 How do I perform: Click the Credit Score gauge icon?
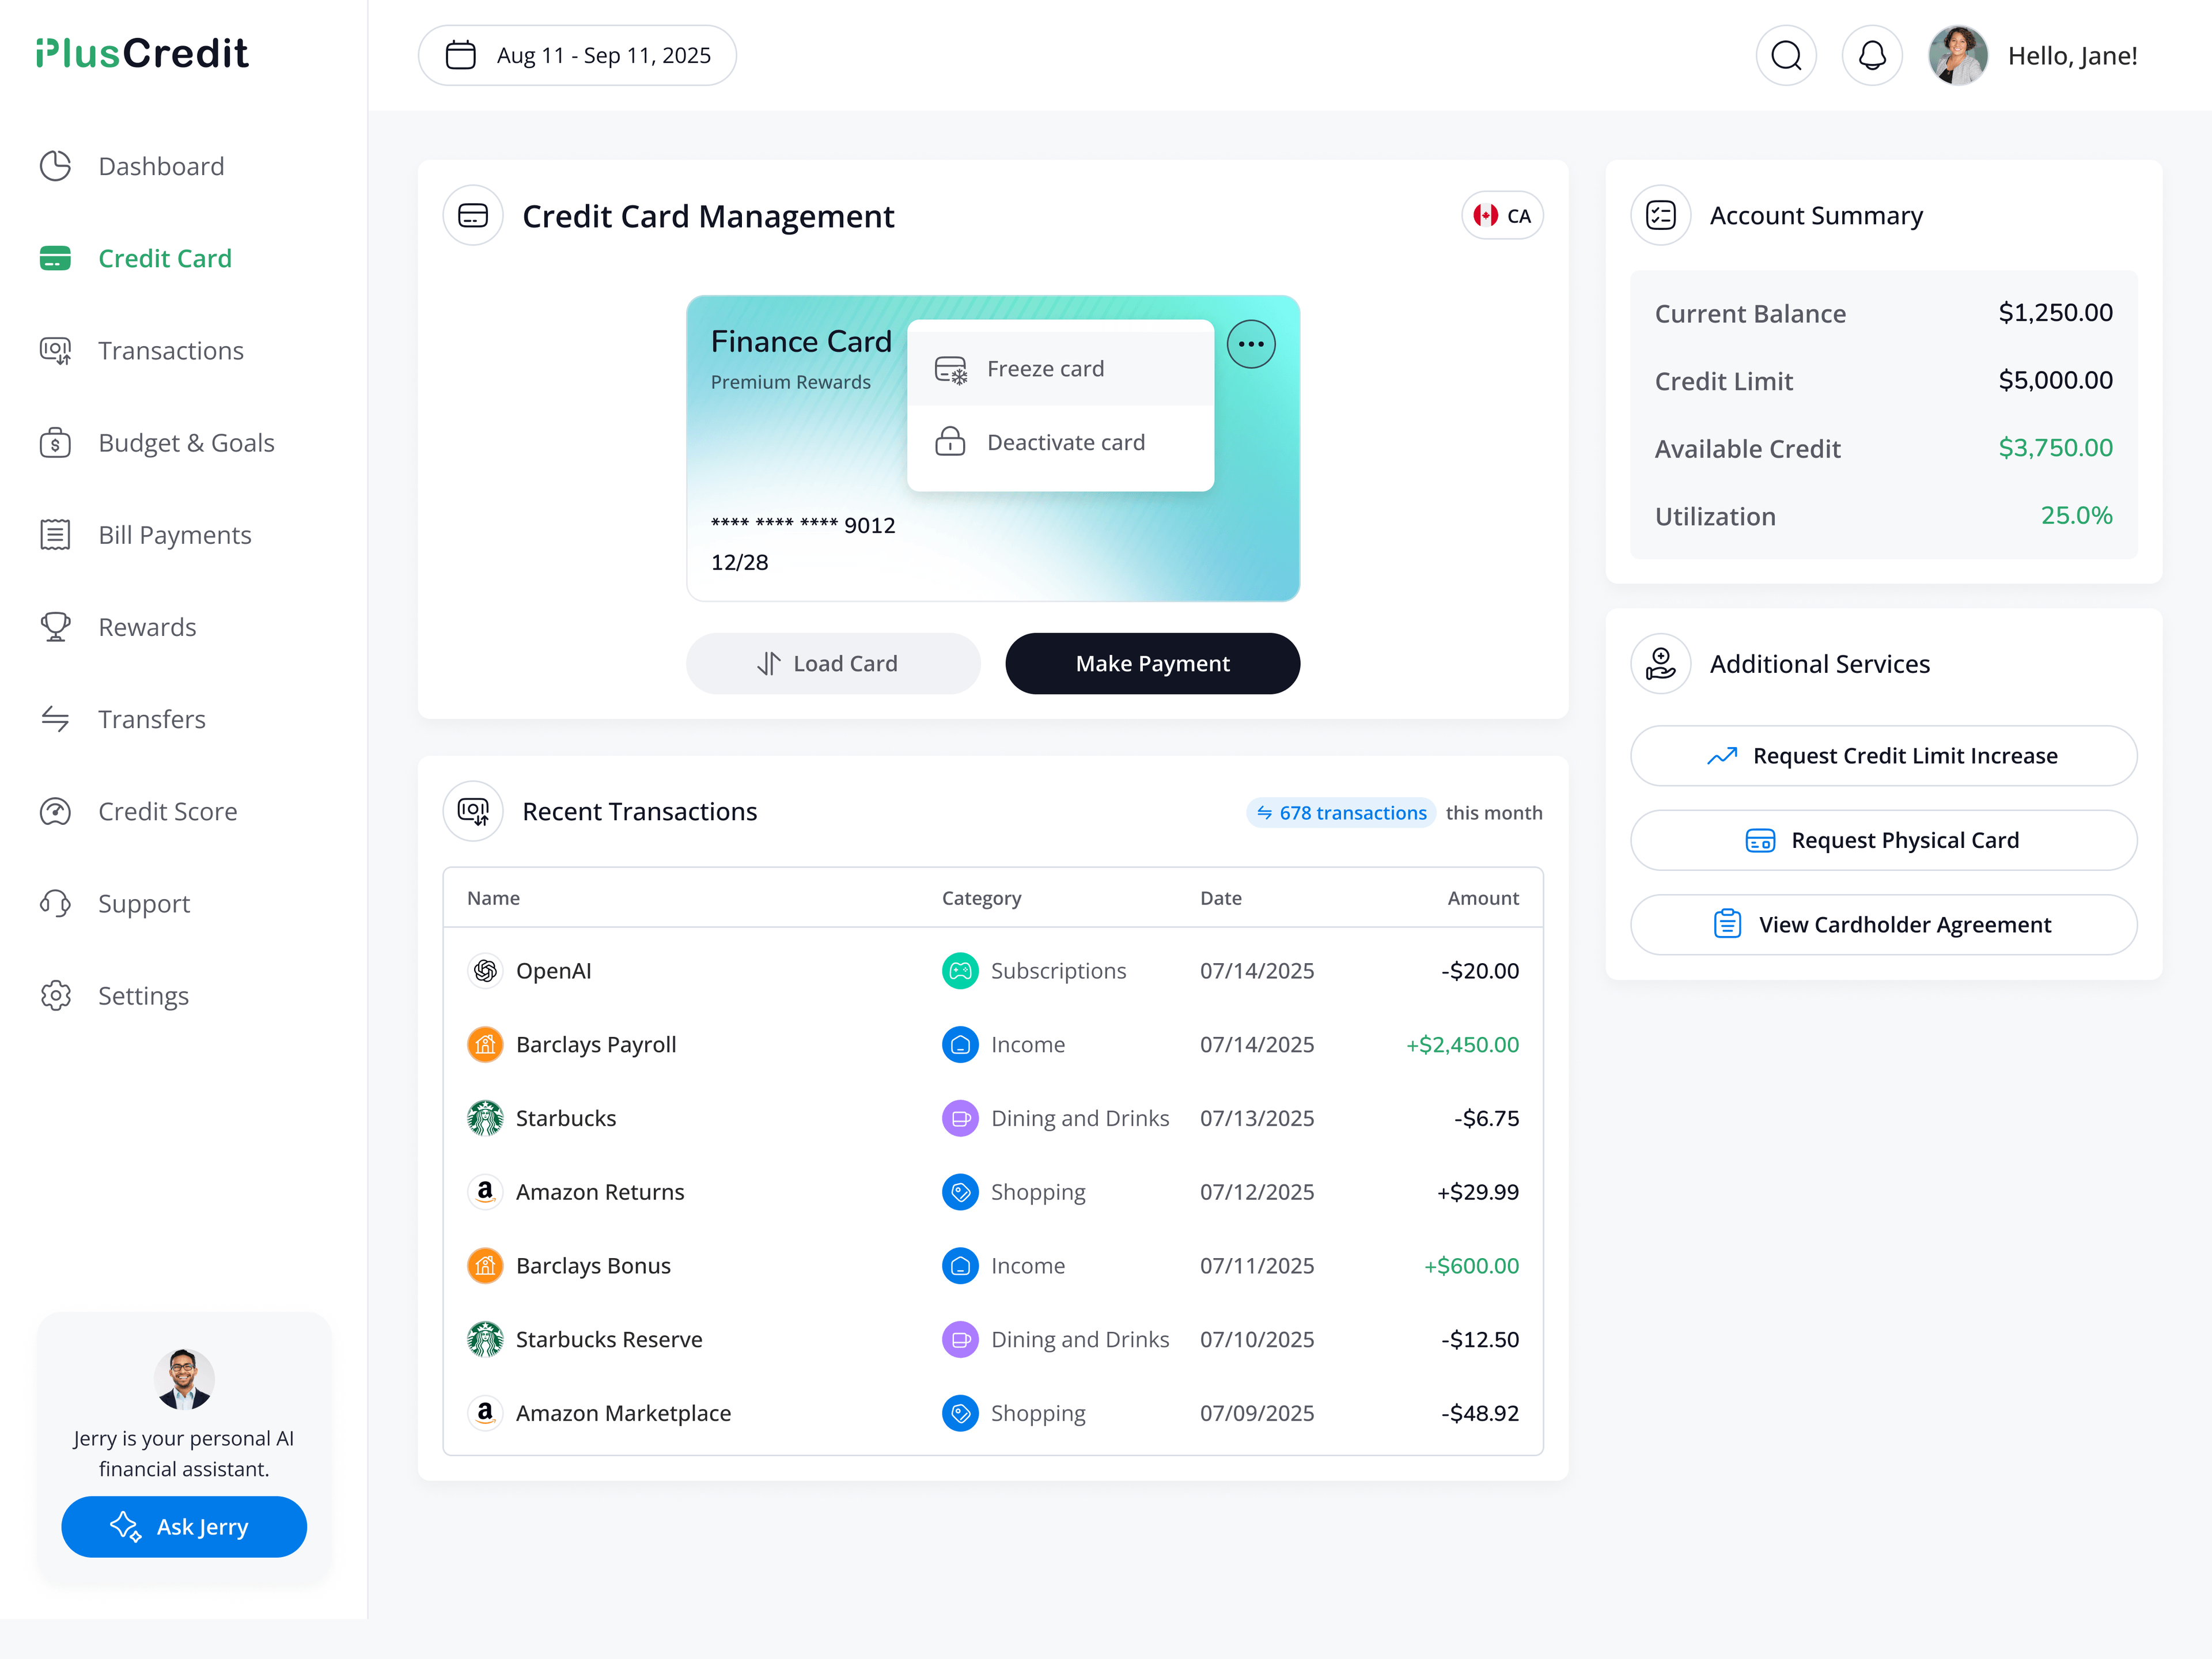(55, 811)
